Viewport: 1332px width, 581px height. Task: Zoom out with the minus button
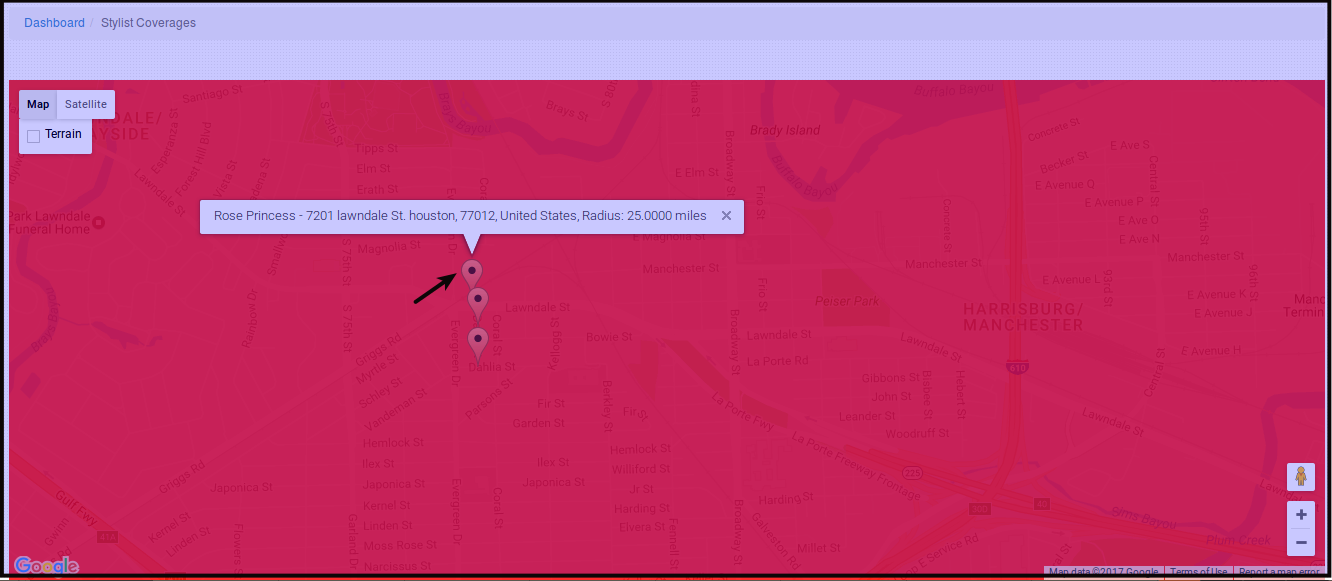(x=1301, y=542)
